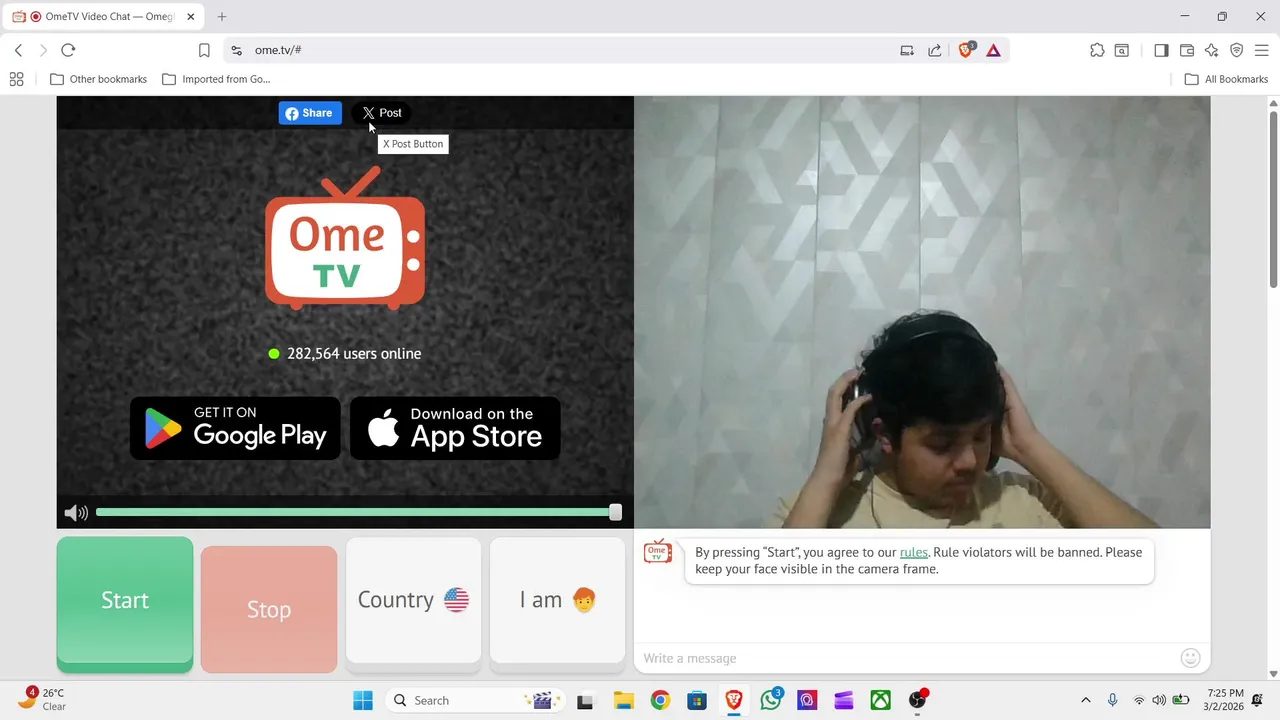Bookmark this page icon
Screen dimensions: 1280x720
(x=204, y=50)
